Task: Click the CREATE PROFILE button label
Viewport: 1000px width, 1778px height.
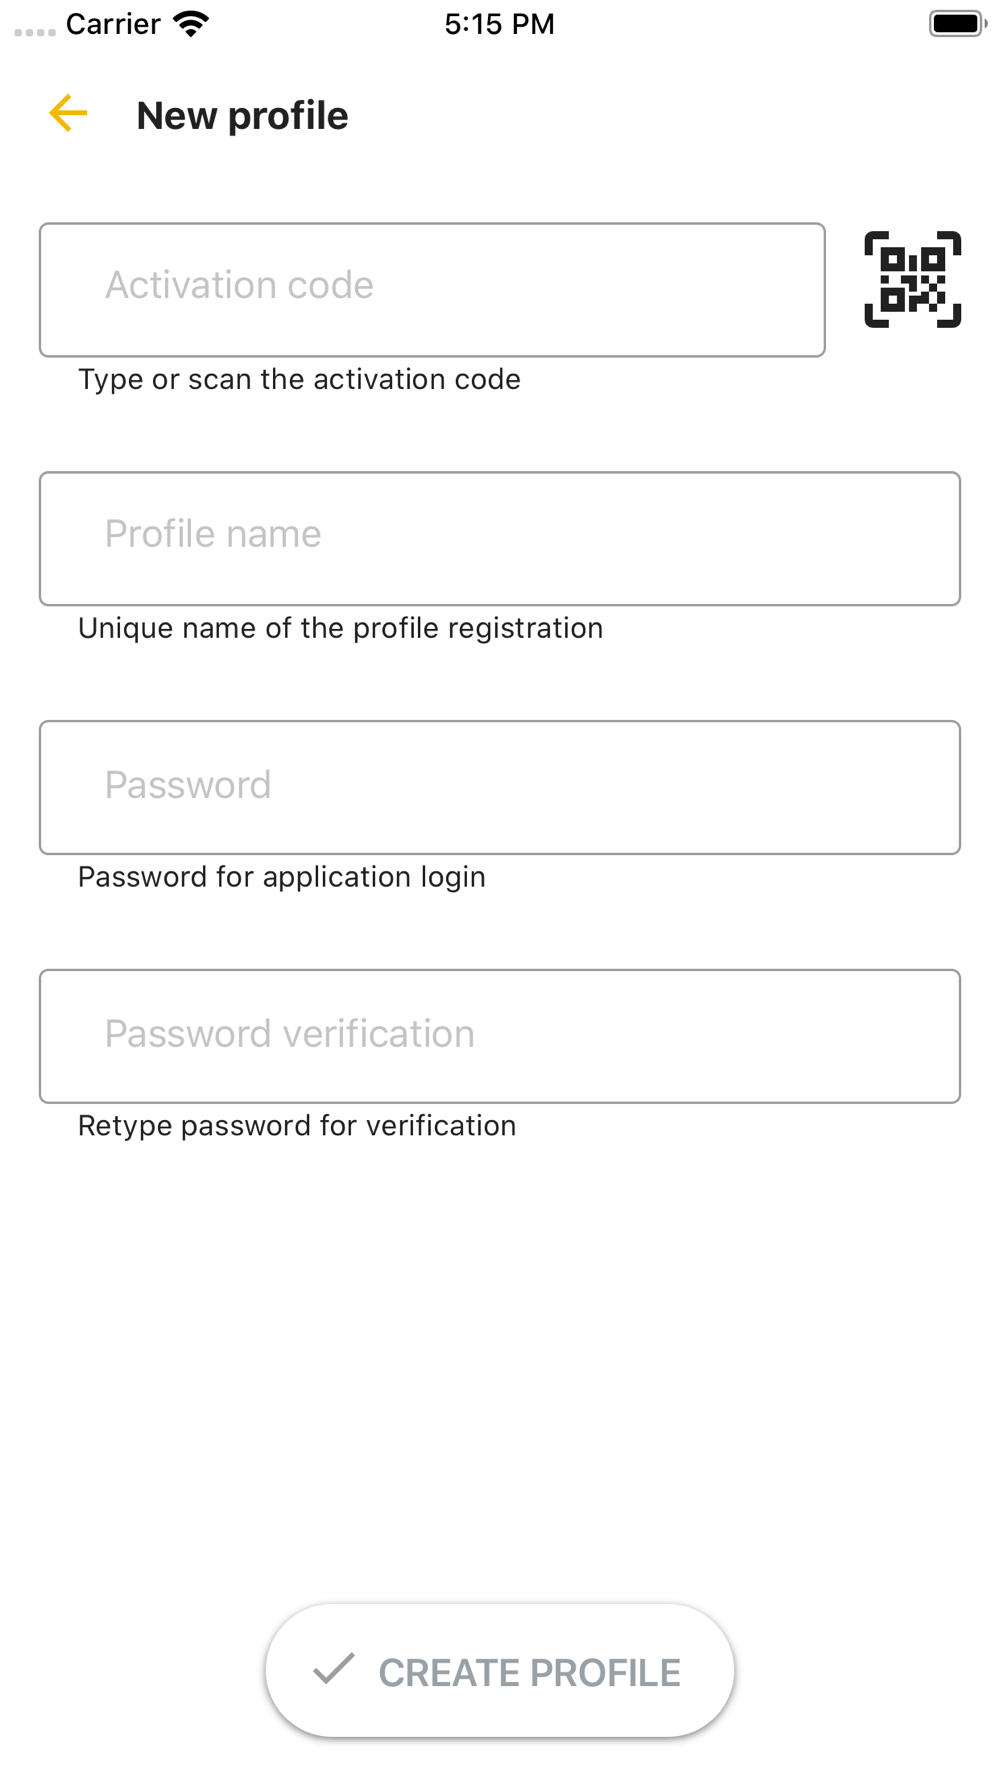Action: pos(529,1672)
